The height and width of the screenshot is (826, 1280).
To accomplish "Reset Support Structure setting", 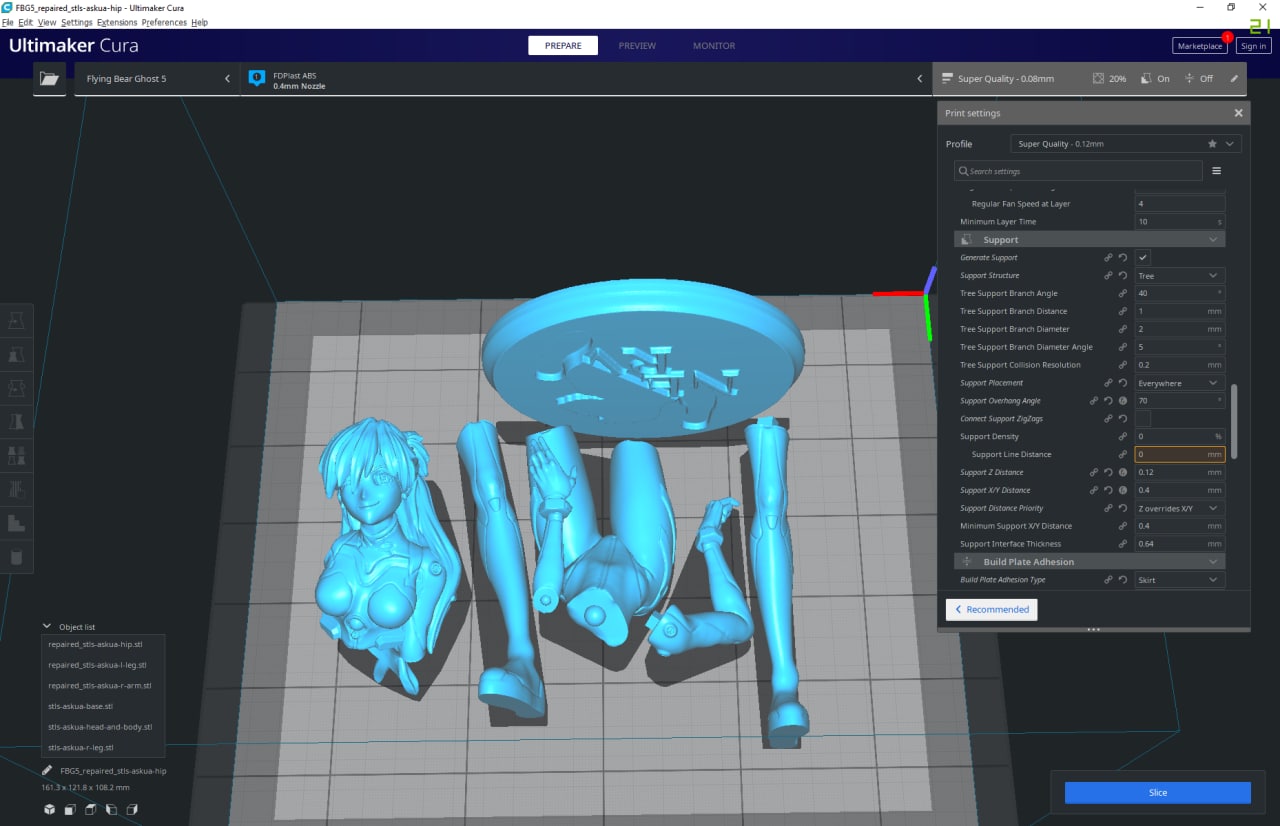I will [x=1123, y=276].
